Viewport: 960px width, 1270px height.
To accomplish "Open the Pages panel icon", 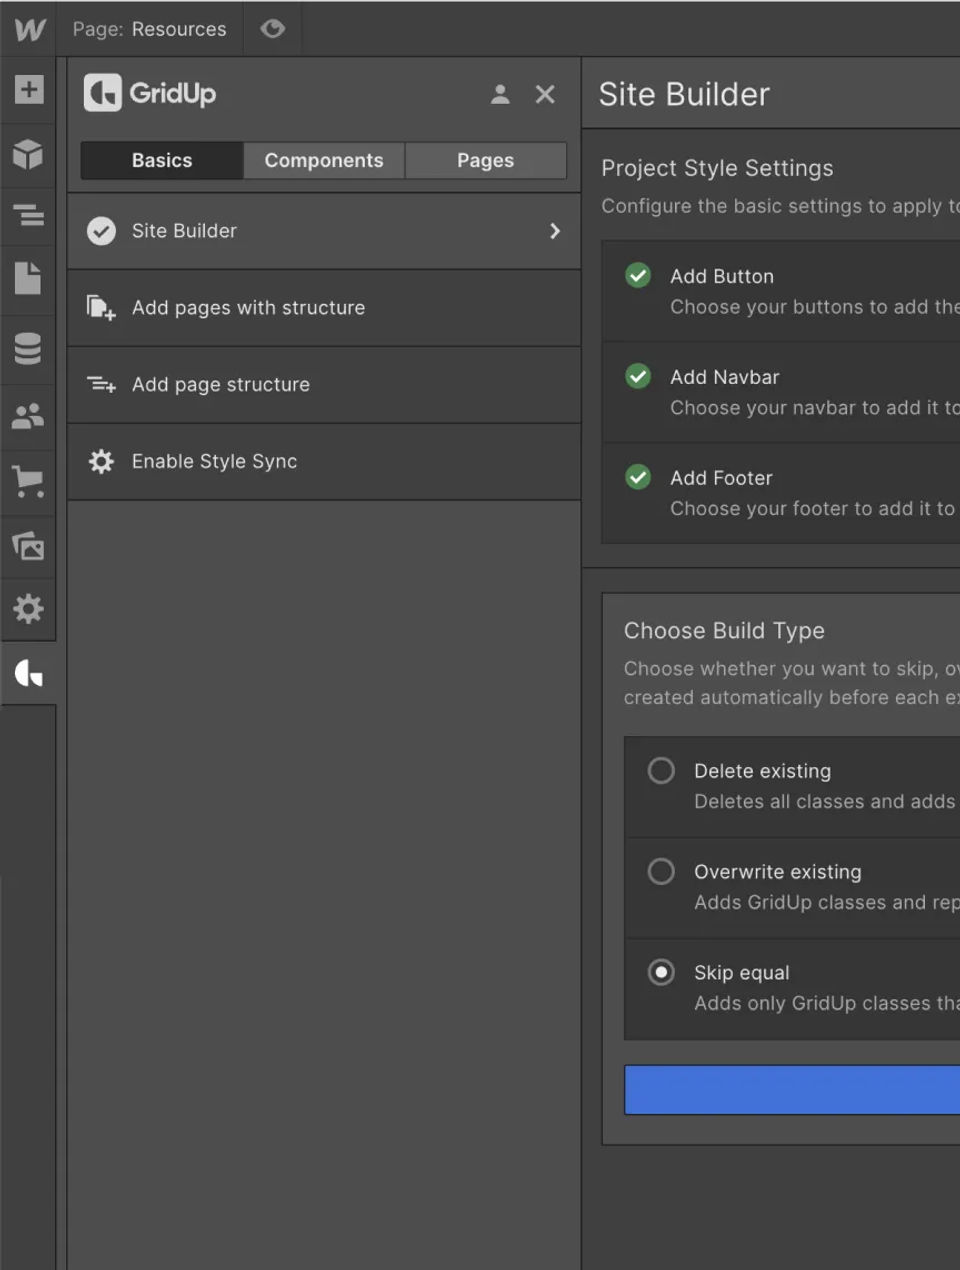I will click(28, 279).
